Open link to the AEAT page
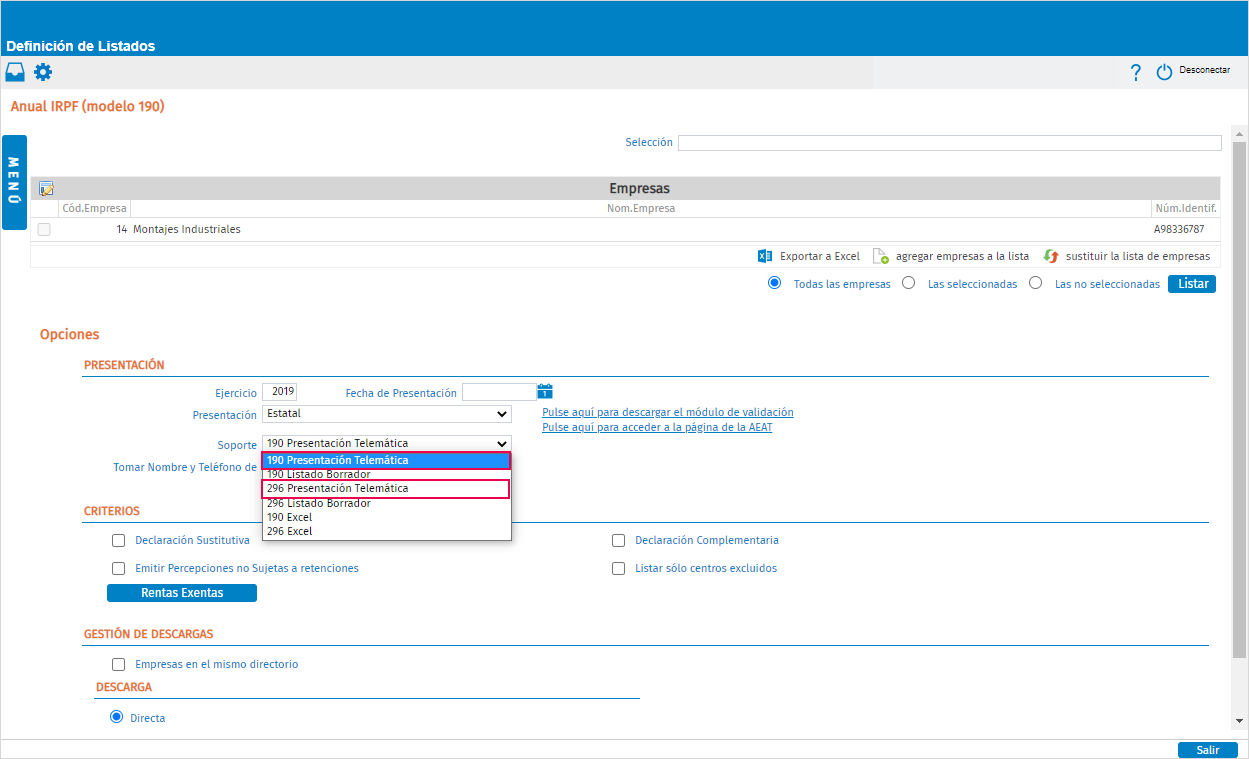Image resolution: width=1249 pixels, height=759 pixels. point(657,427)
